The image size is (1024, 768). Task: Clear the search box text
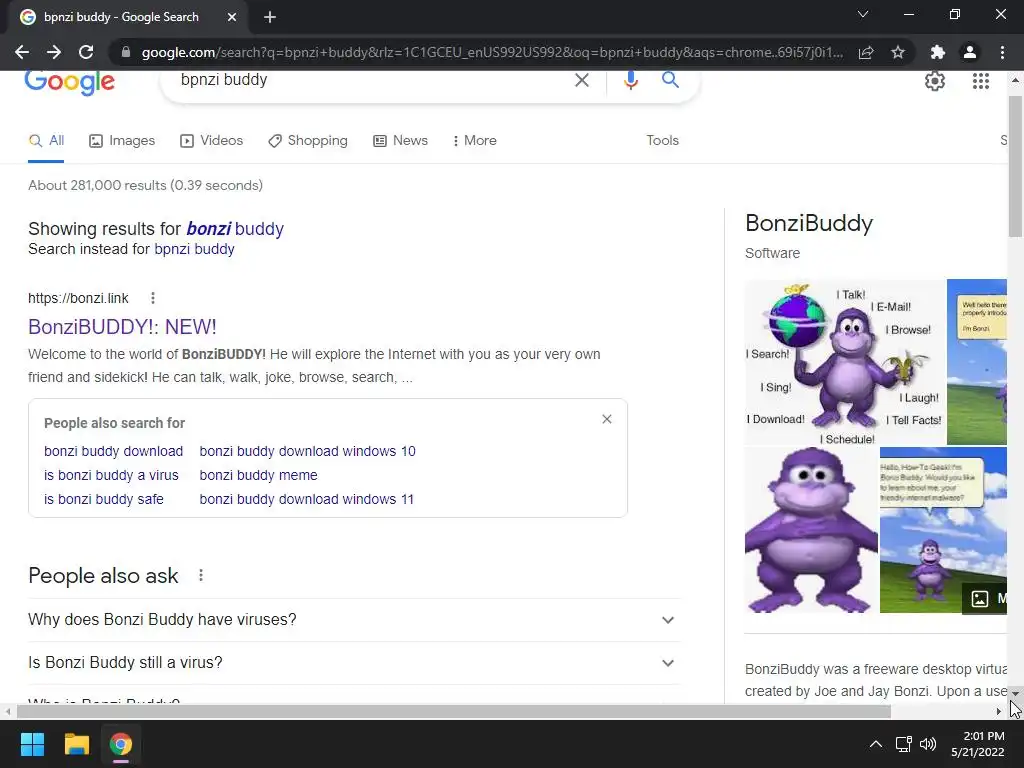pos(582,80)
